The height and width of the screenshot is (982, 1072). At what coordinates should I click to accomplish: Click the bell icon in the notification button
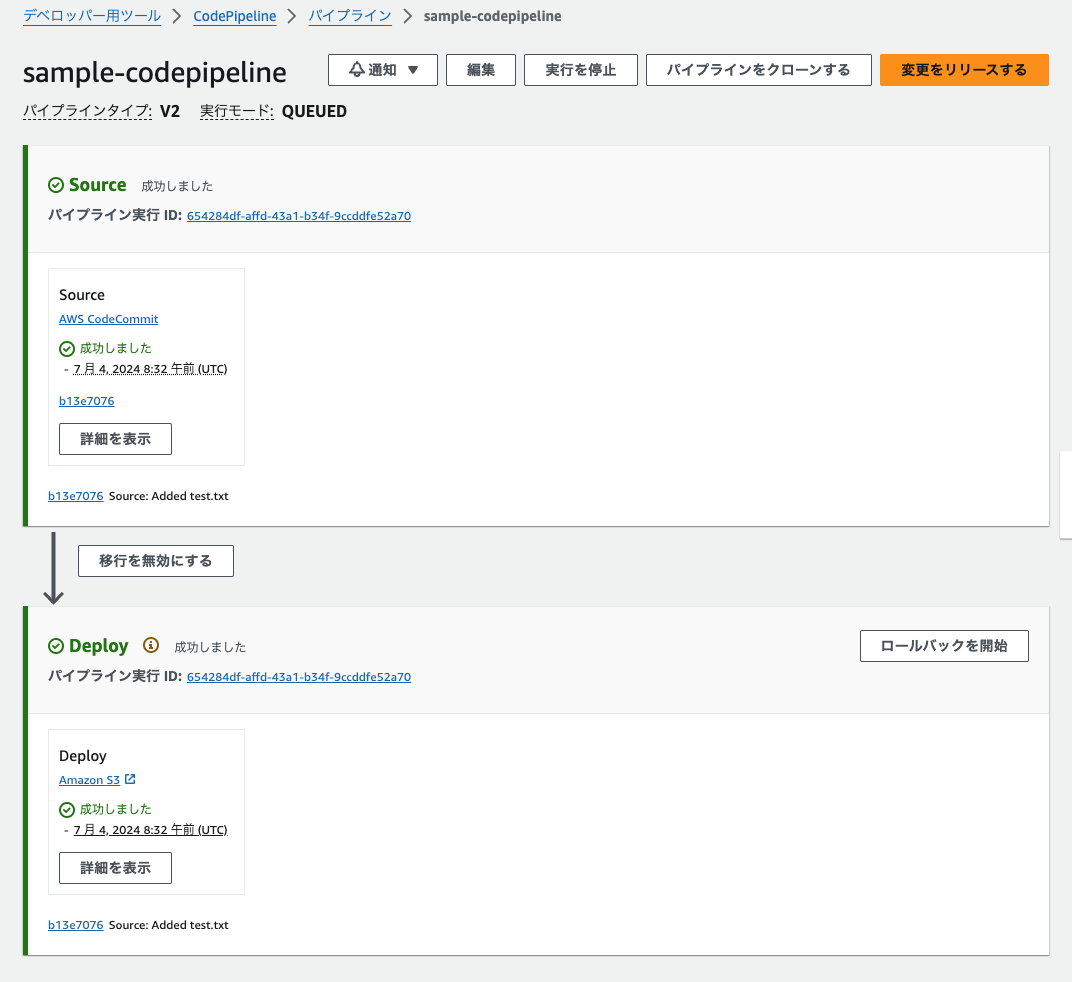(356, 70)
